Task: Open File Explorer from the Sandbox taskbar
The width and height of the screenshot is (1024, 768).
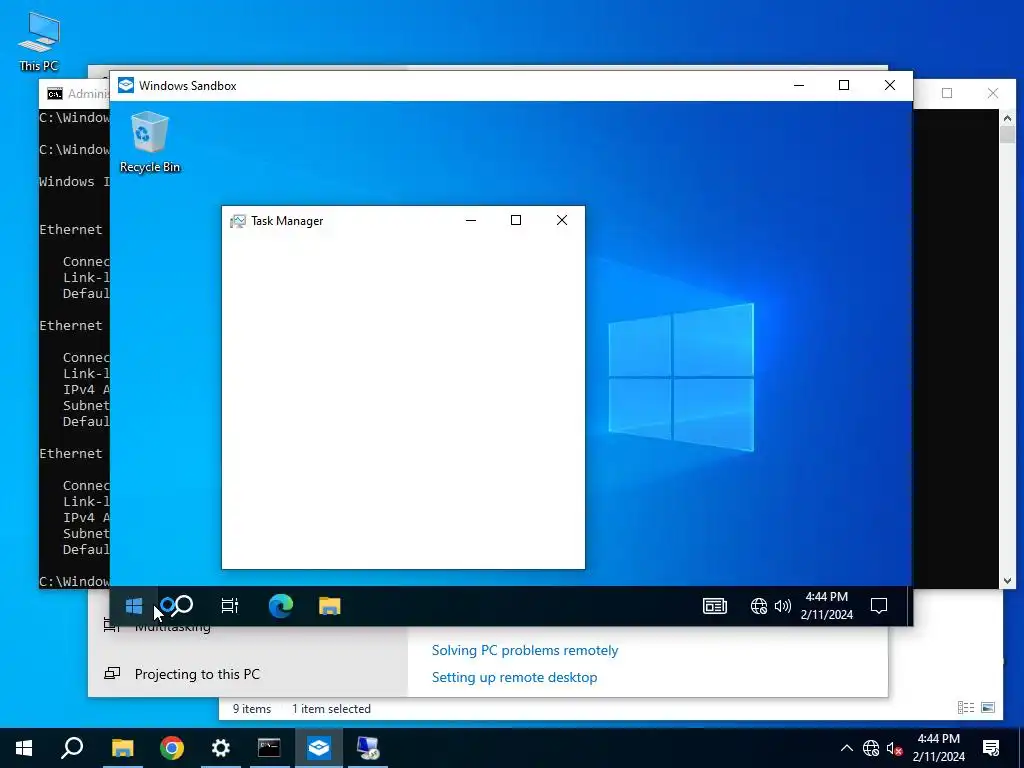Action: pyautogui.click(x=330, y=606)
